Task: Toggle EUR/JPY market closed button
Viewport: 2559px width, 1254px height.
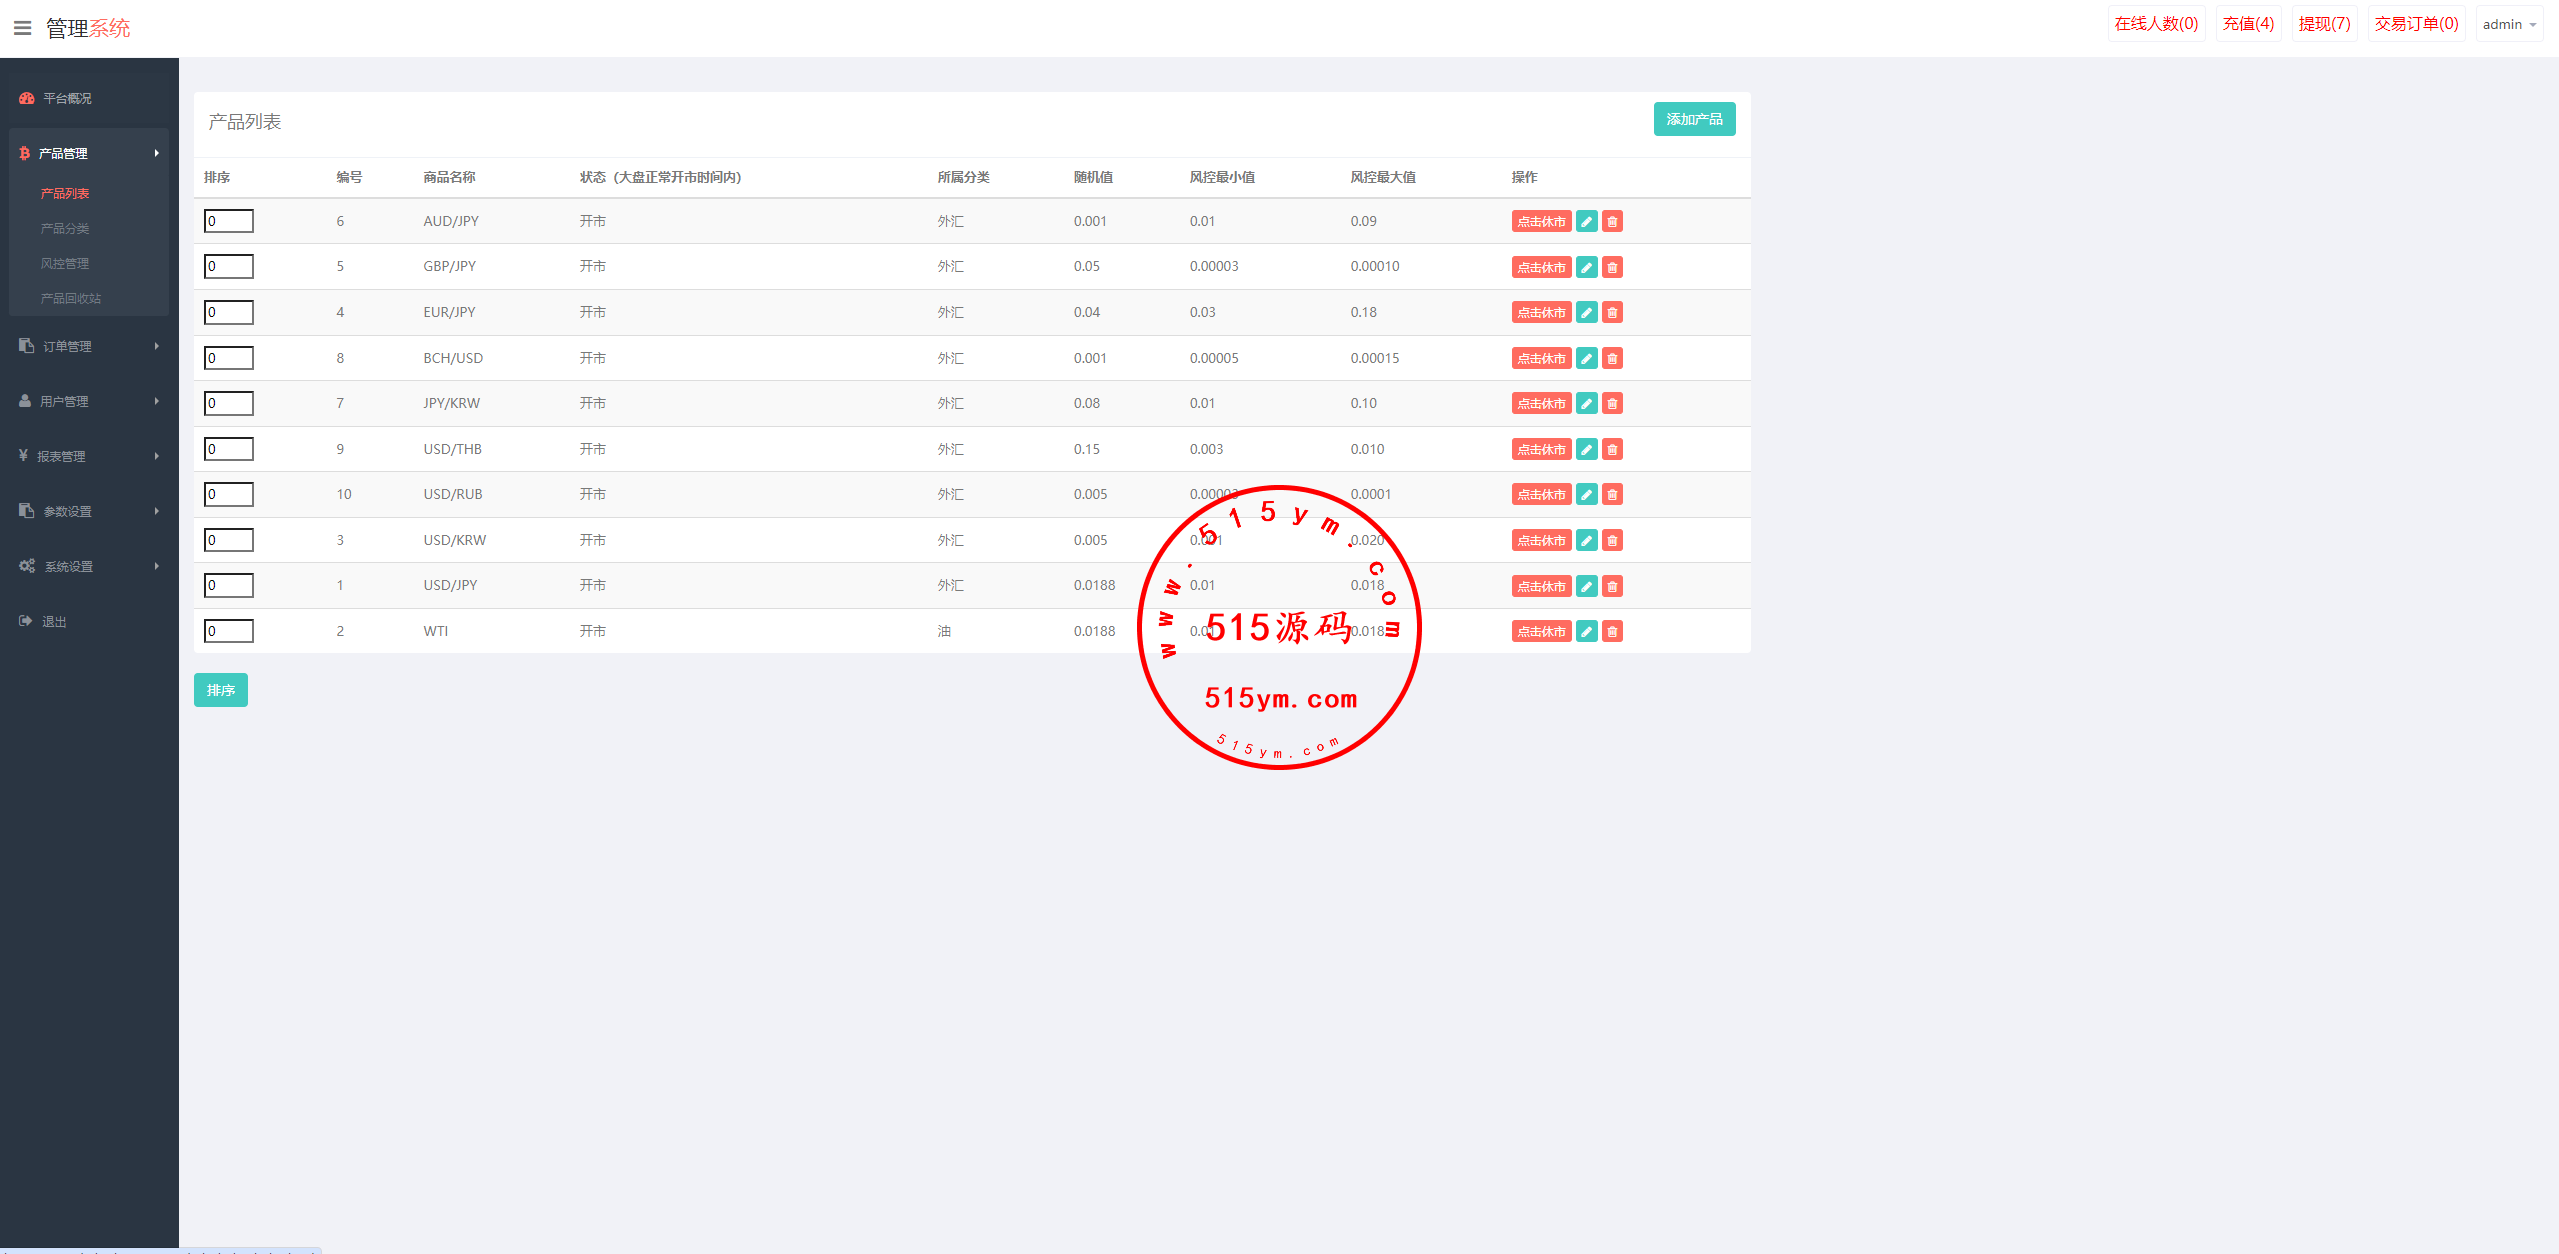Action: 1540,312
